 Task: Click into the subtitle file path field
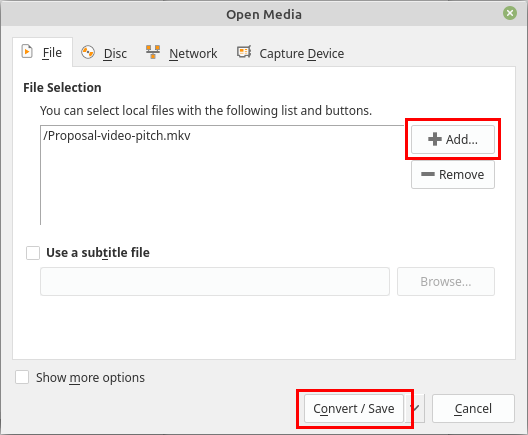click(215, 281)
